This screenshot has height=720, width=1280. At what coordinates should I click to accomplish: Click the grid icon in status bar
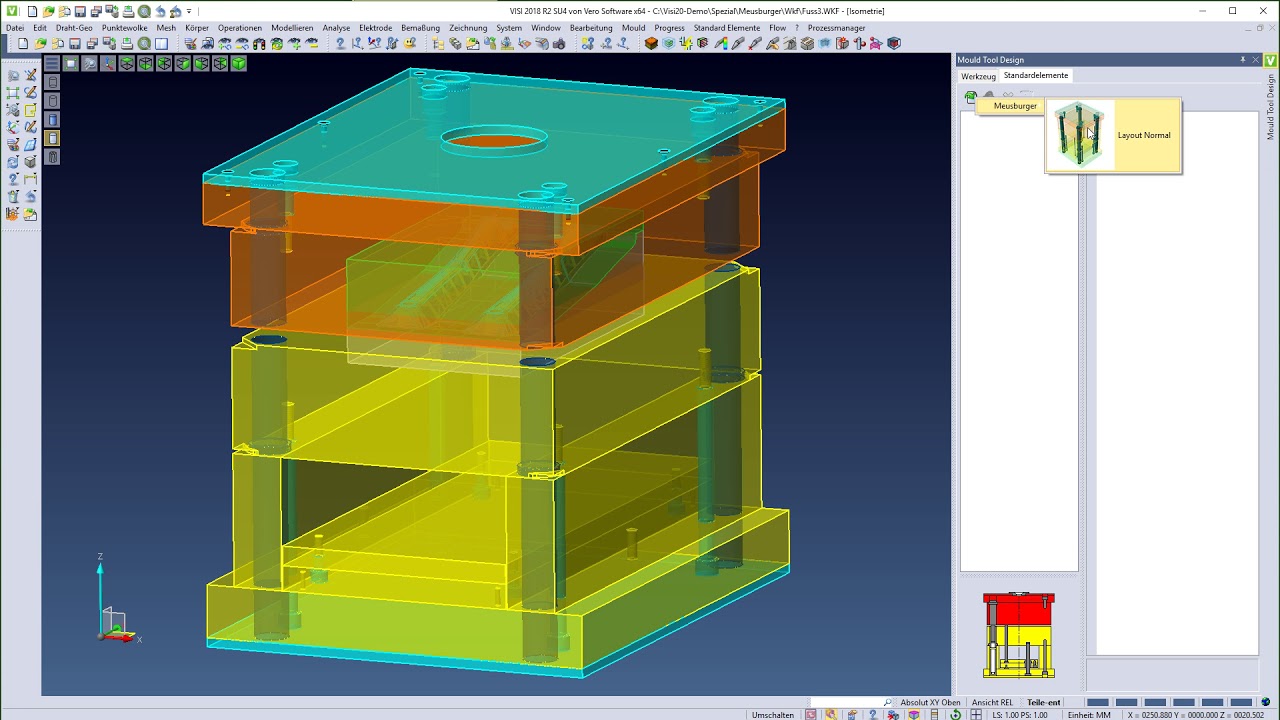[976, 714]
